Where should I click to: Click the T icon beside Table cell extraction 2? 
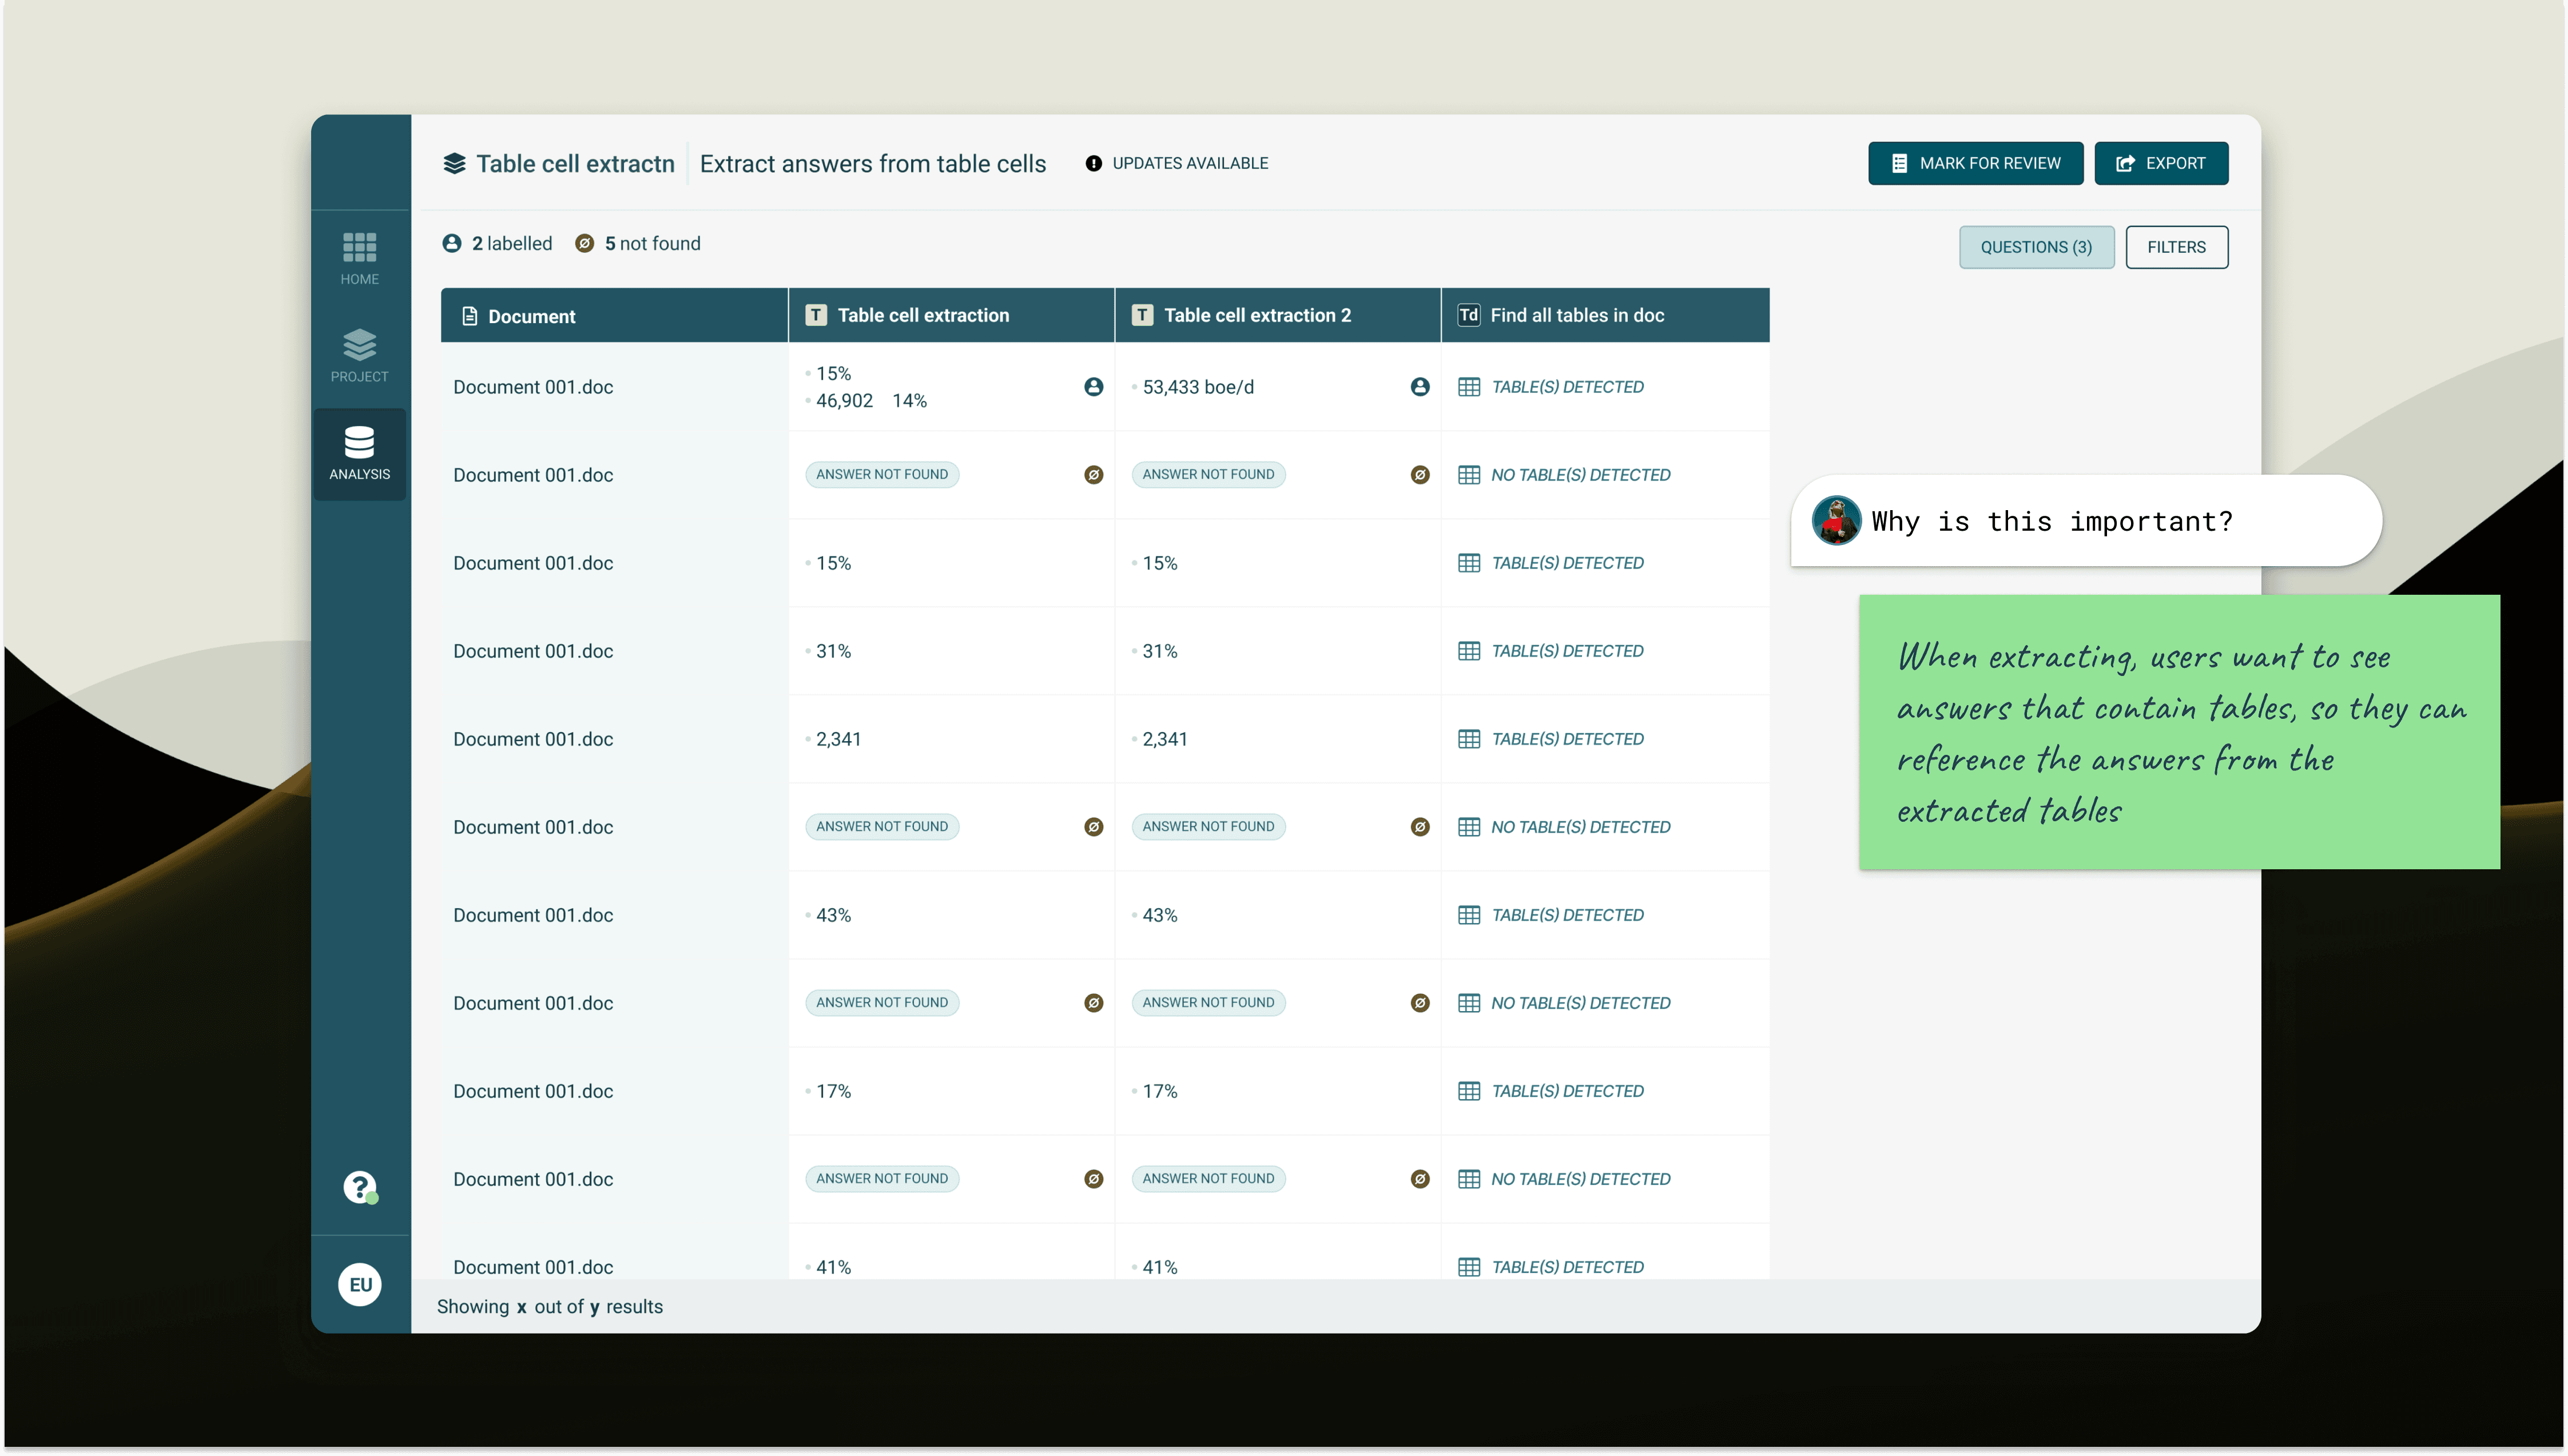(1142, 315)
